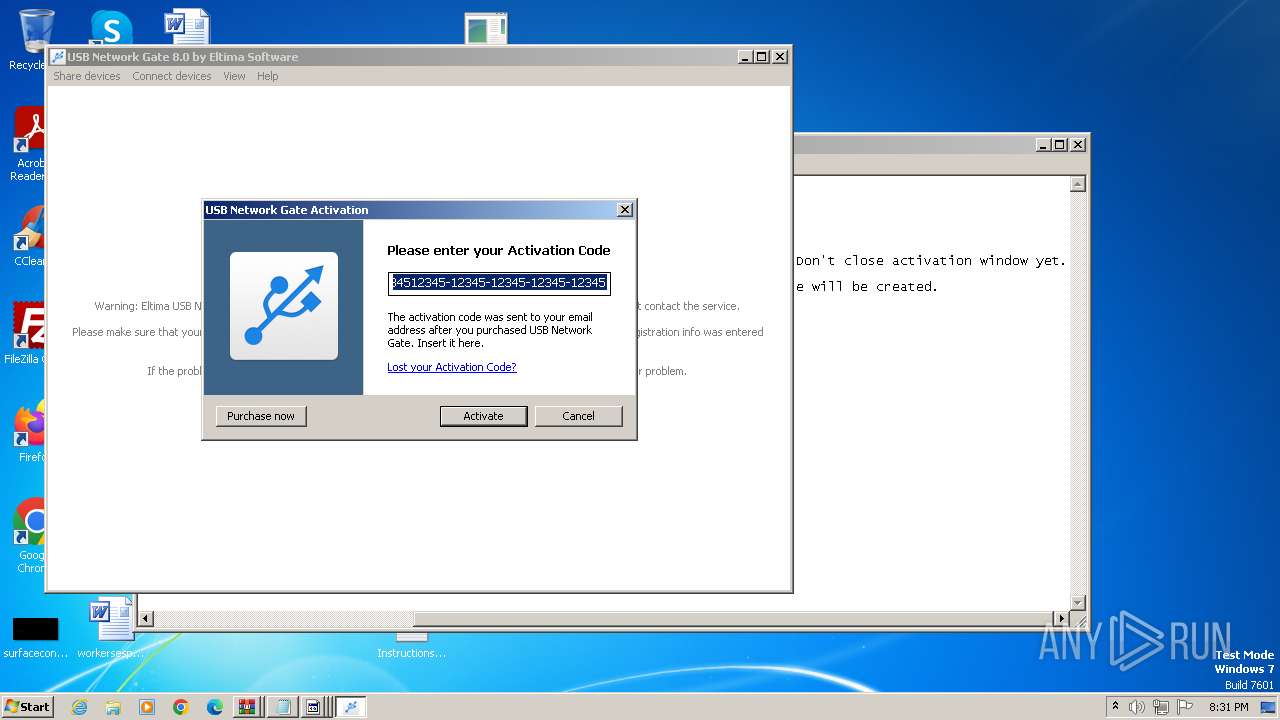
Task: Open the Connect devices menu
Action: tap(172, 76)
